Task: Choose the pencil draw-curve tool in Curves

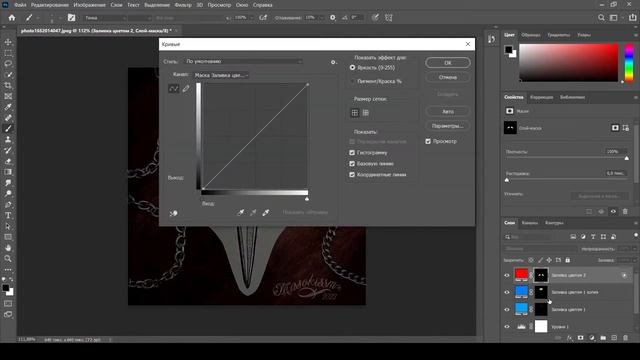Action: click(x=186, y=89)
